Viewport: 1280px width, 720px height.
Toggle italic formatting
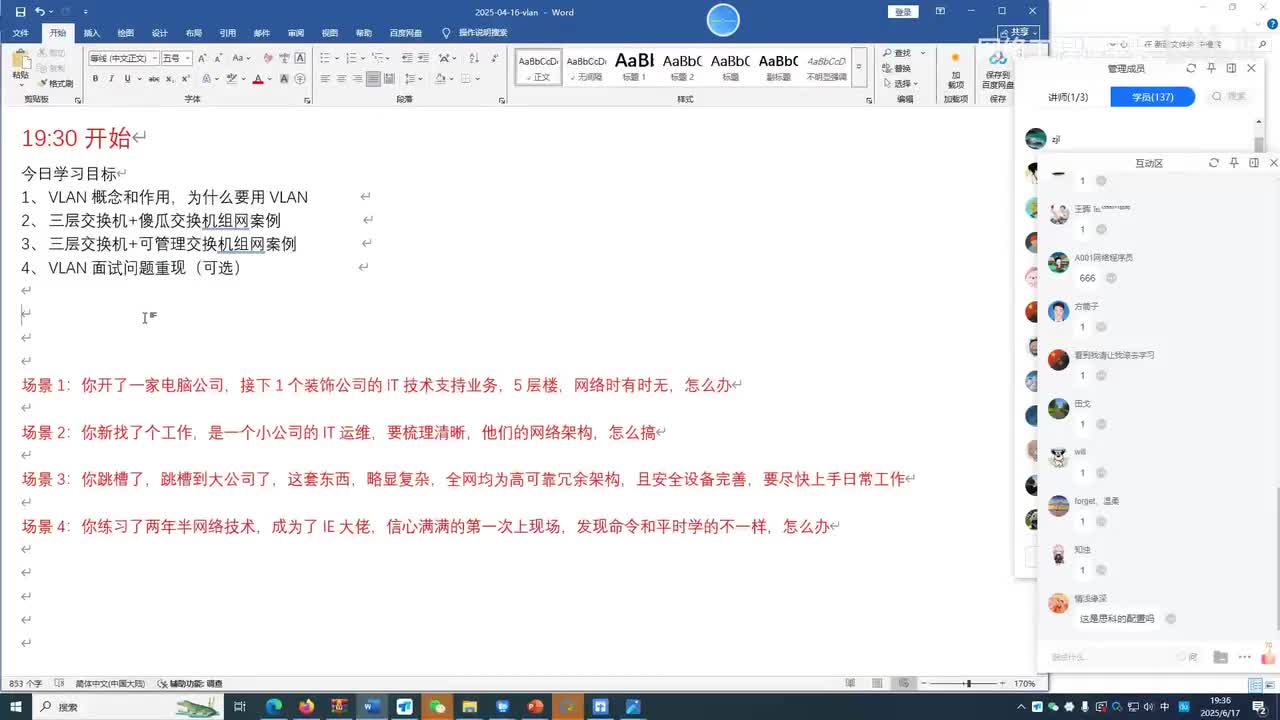pyautogui.click(x=111, y=79)
